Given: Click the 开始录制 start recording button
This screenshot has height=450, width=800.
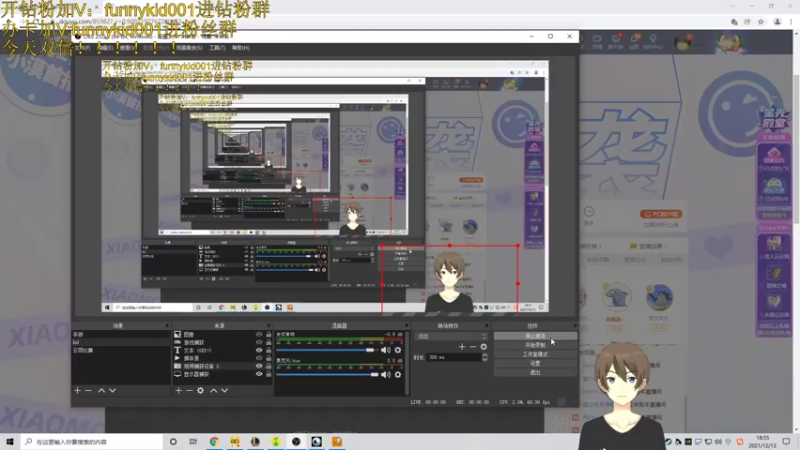Looking at the screenshot, I should [535, 345].
